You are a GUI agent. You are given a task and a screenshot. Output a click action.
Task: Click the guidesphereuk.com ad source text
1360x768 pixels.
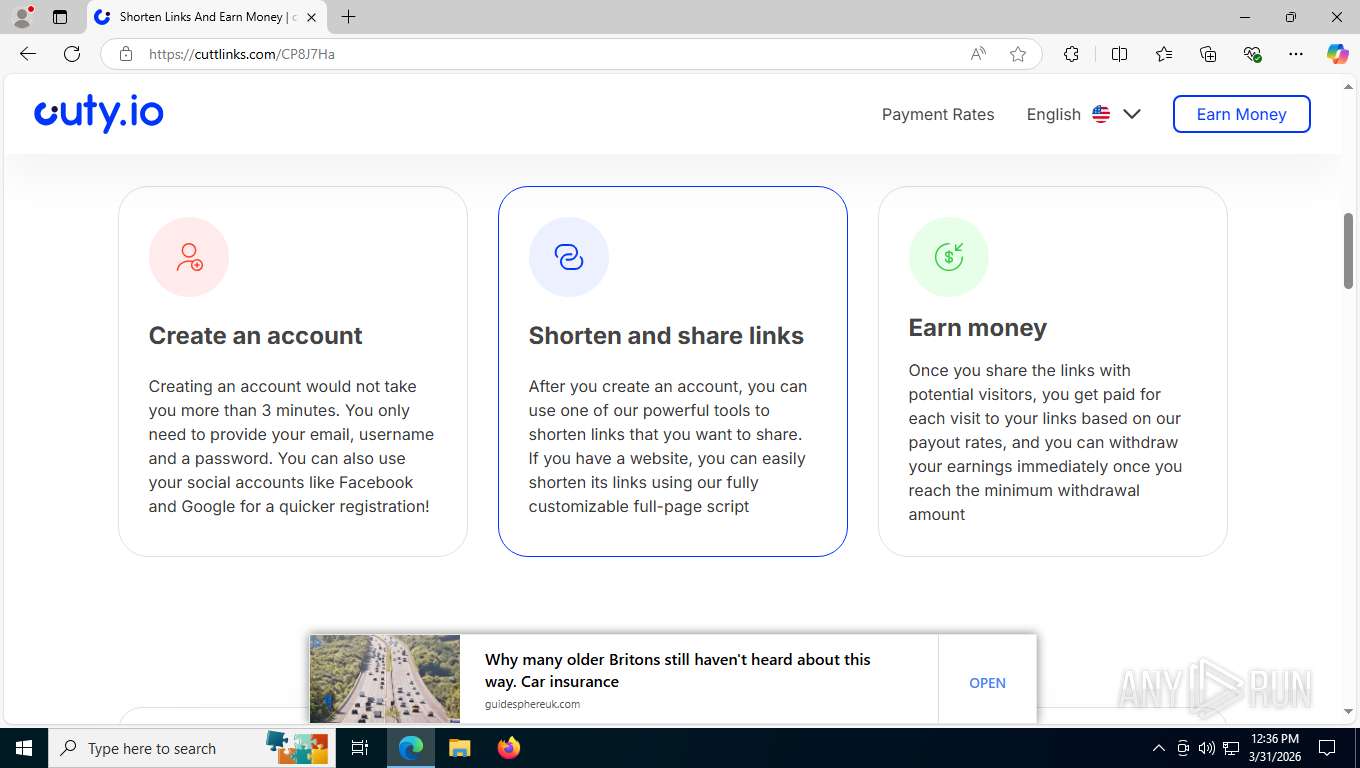pyautogui.click(x=532, y=704)
